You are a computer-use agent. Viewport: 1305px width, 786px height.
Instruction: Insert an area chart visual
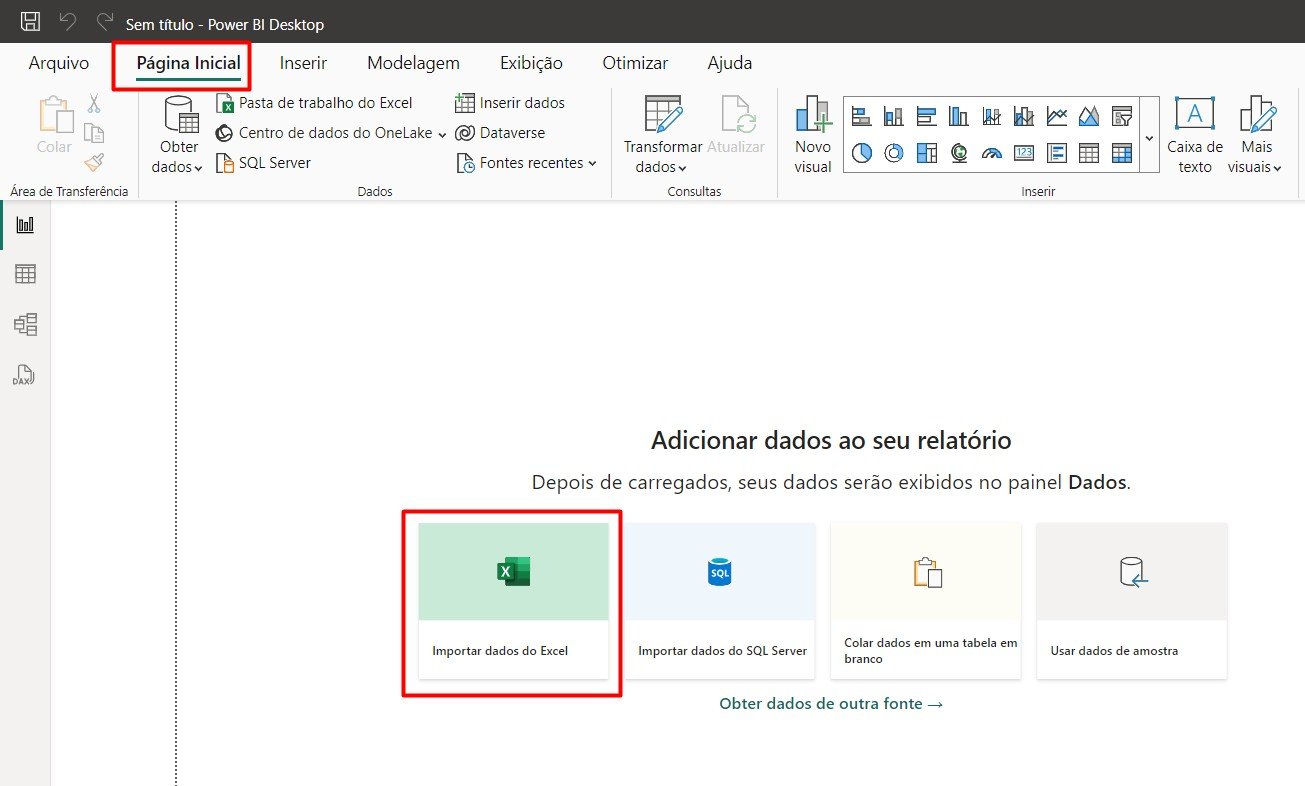[x=1089, y=116]
